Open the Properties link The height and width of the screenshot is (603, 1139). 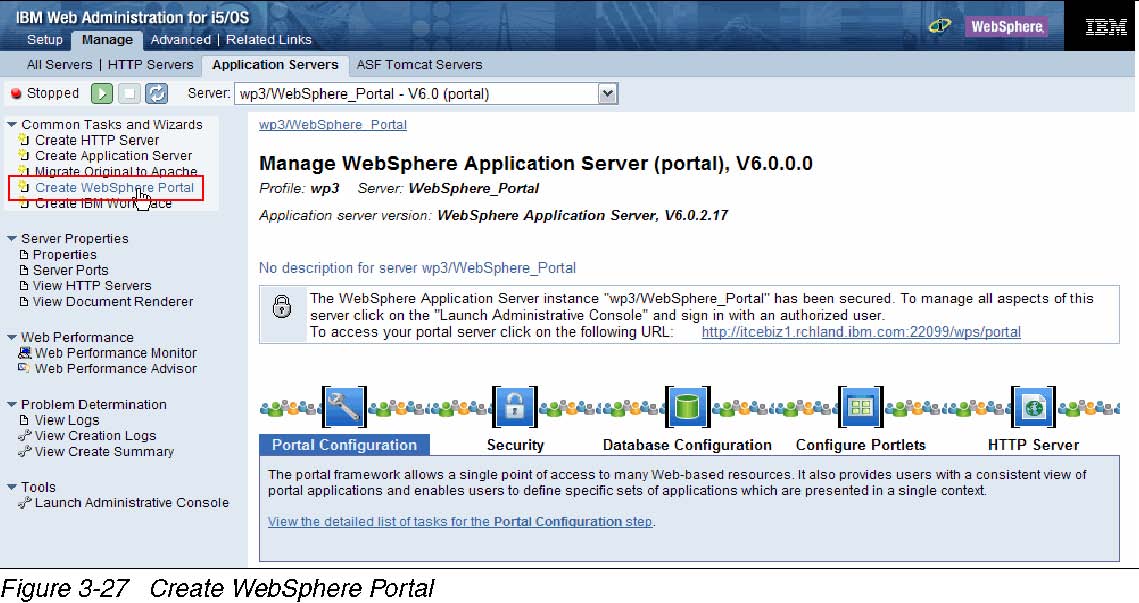65,255
